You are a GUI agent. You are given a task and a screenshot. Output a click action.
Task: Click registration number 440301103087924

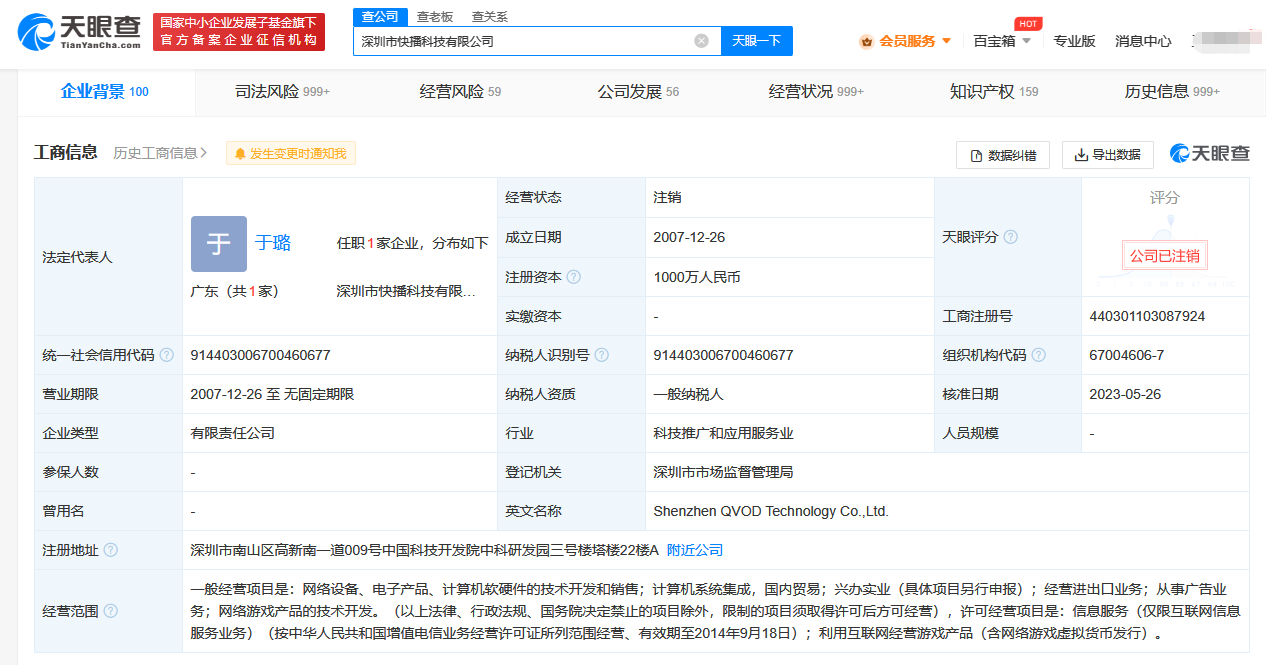tap(1147, 316)
